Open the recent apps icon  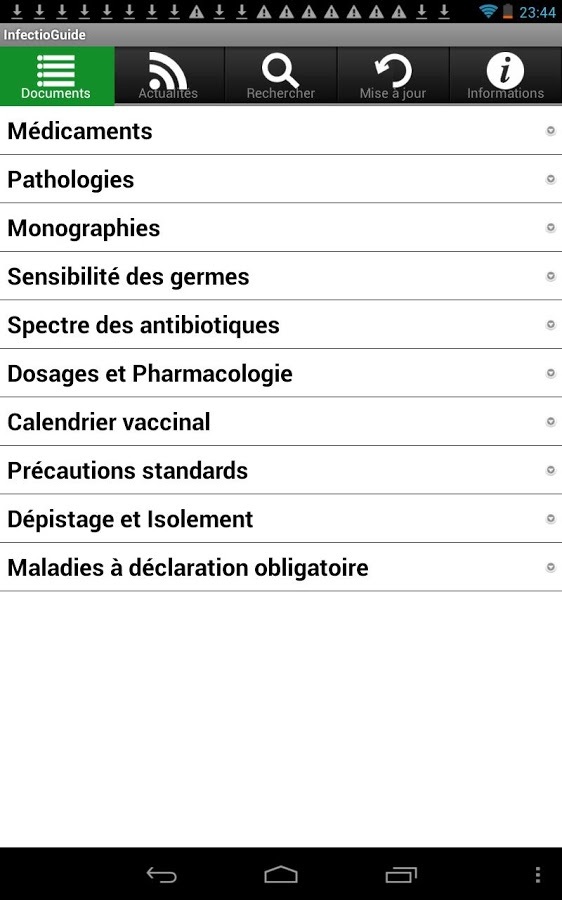[401, 875]
